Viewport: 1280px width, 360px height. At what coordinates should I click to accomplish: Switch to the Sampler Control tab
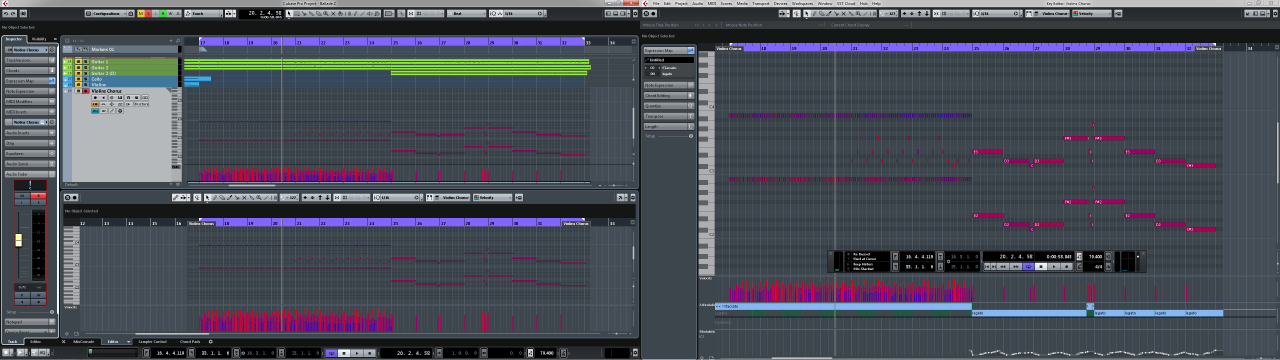153,341
